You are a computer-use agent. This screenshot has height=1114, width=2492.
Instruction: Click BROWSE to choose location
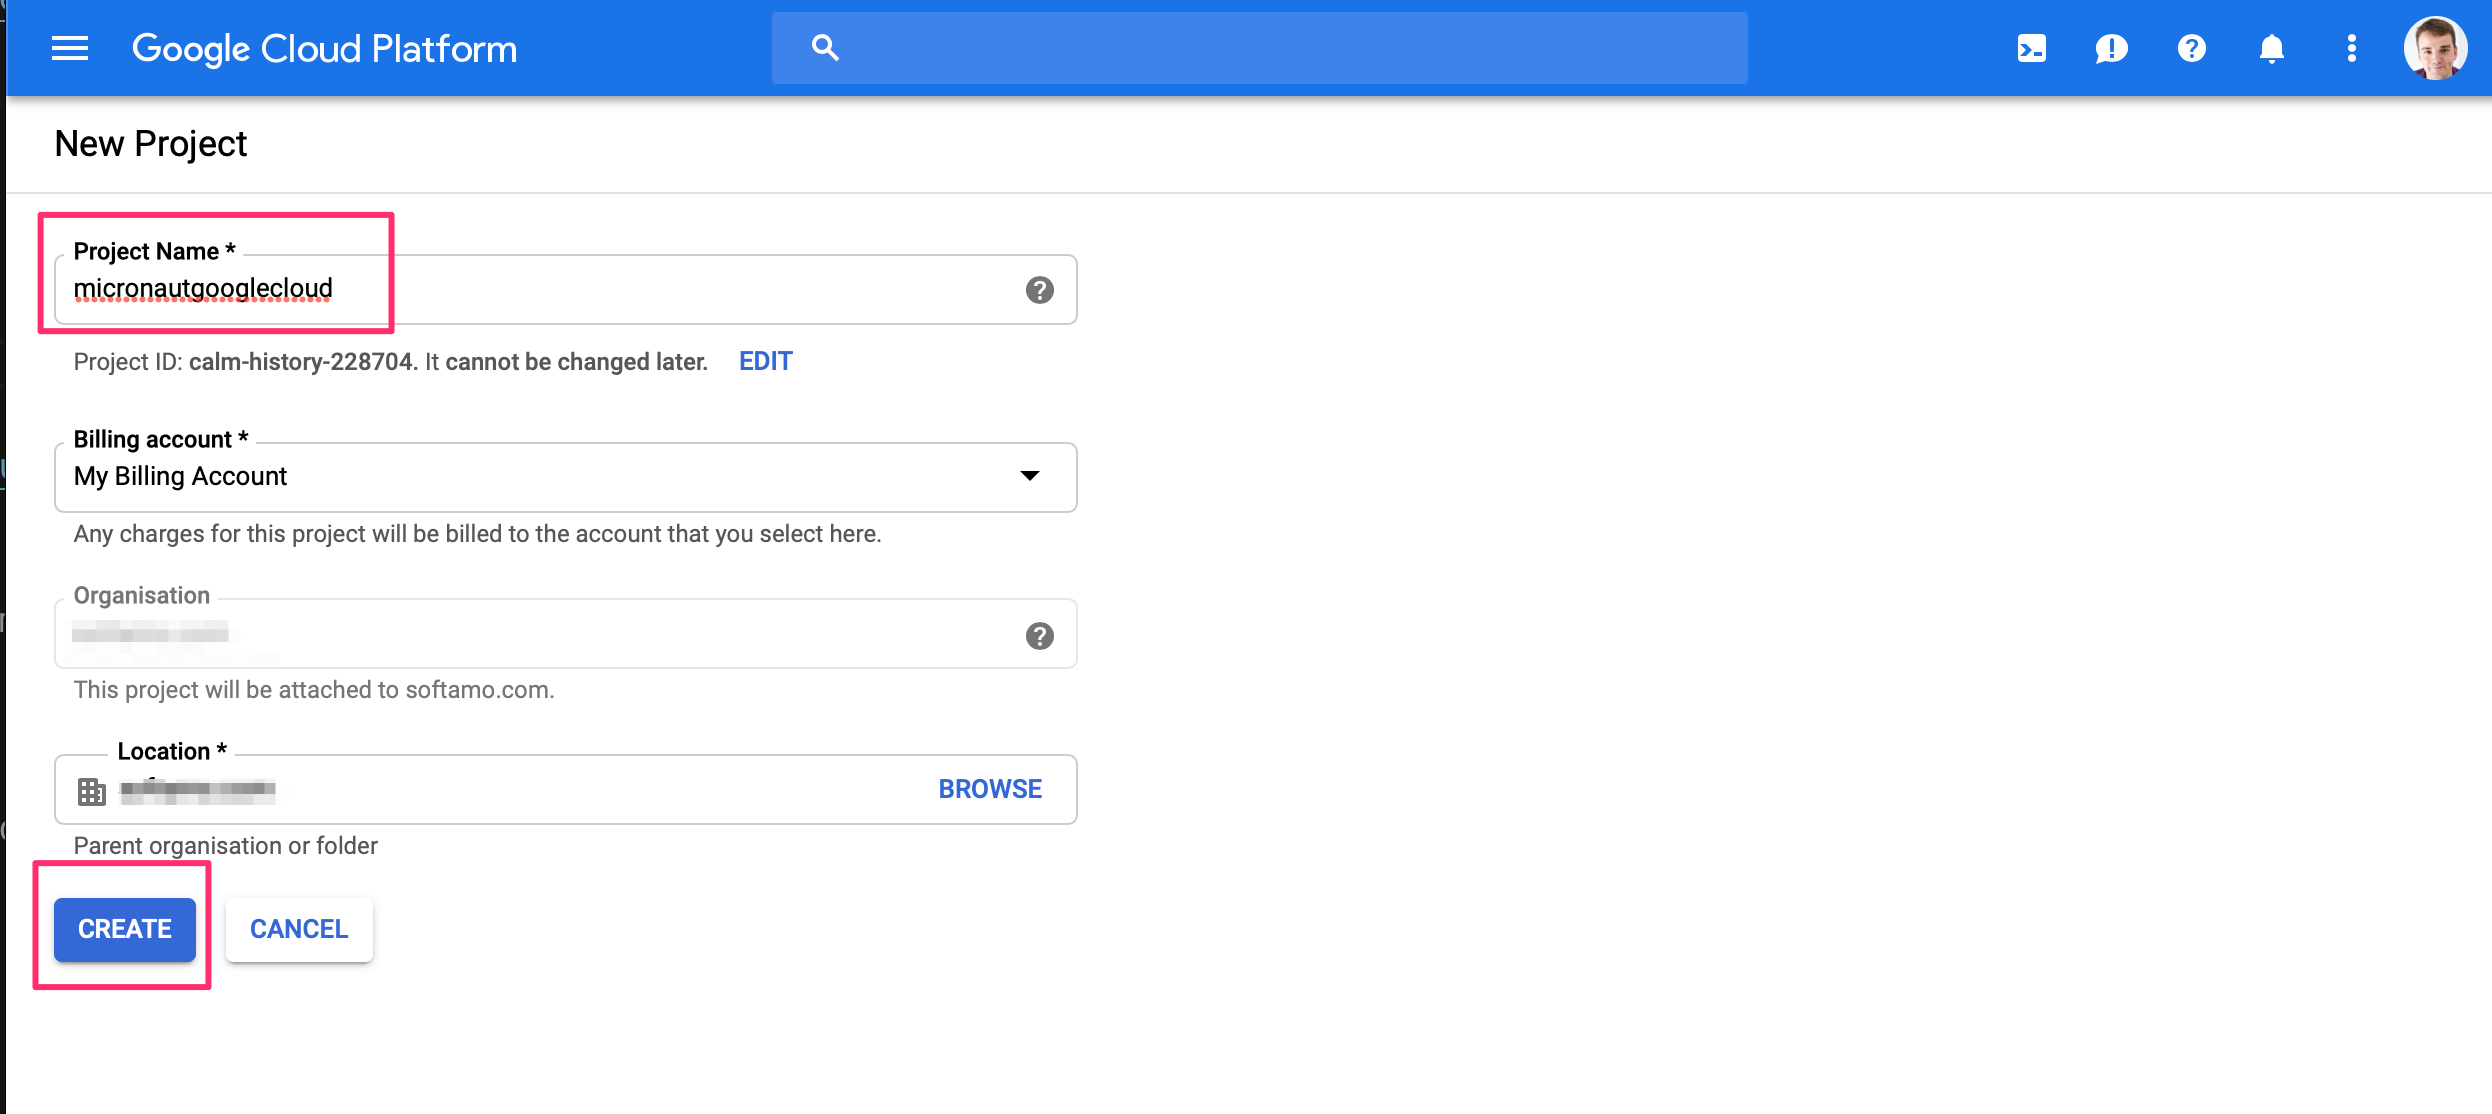coord(989,789)
